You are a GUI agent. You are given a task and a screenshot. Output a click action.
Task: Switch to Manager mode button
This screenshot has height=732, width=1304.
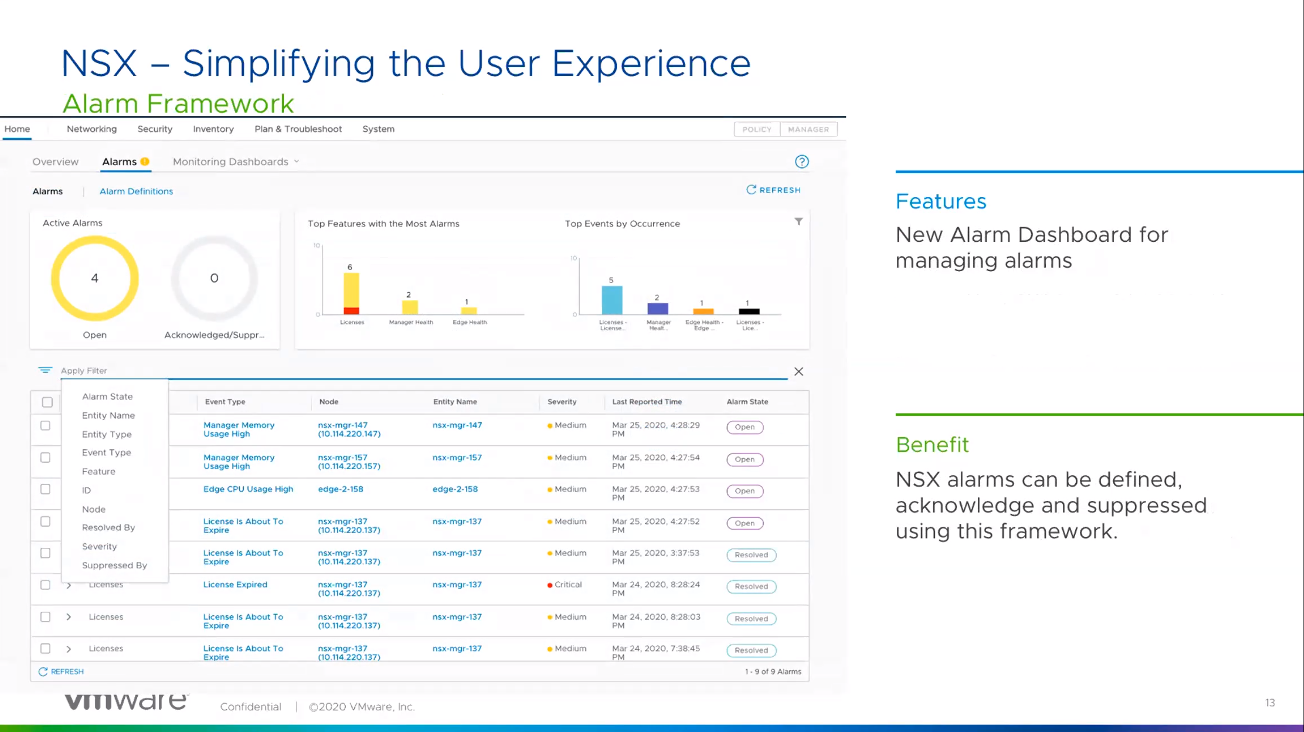click(808, 129)
